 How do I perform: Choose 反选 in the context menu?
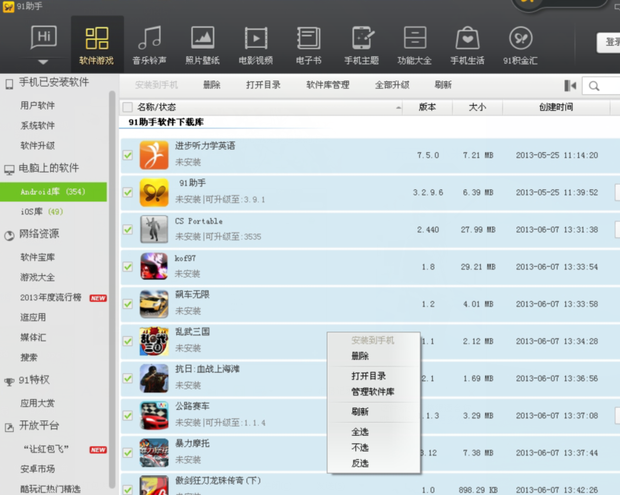click(360, 463)
